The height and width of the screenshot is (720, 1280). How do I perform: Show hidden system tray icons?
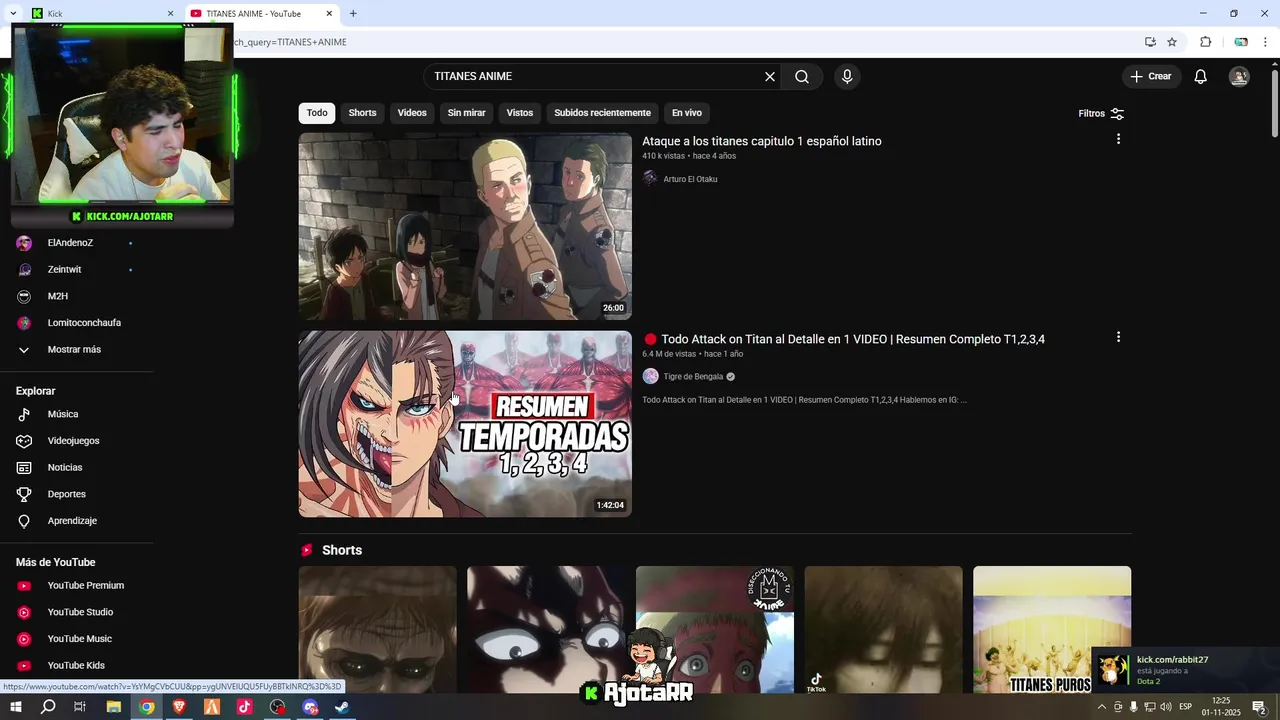pyautogui.click(x=1102, y=707)
